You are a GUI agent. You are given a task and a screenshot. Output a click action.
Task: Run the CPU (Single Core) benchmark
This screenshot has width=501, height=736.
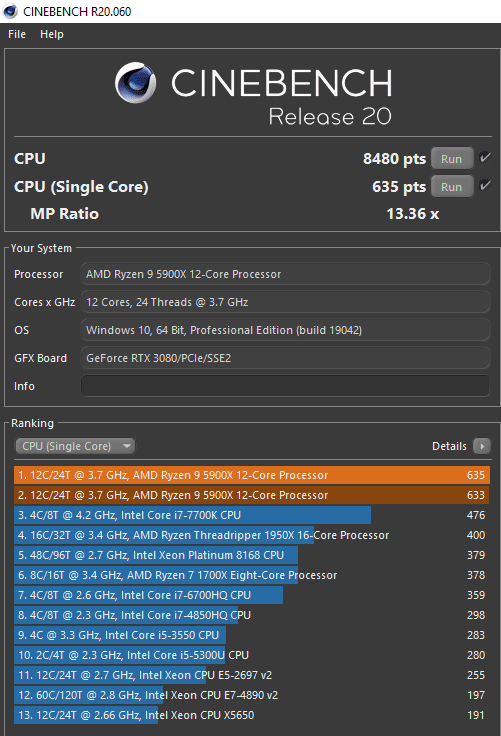[x=452, y=187]
